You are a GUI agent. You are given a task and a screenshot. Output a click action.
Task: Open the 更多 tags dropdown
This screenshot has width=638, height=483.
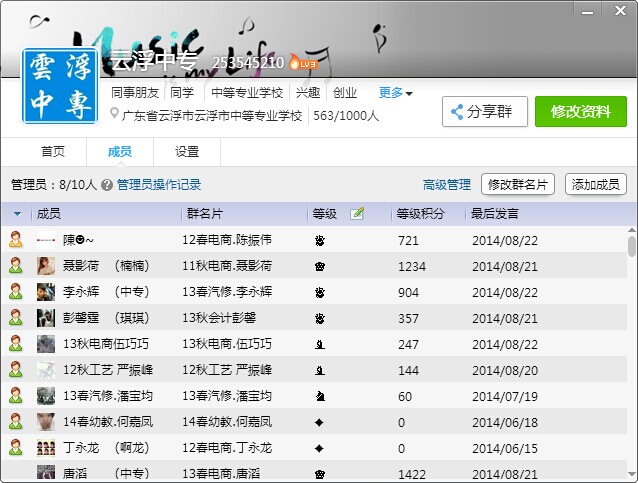(395, 93)
